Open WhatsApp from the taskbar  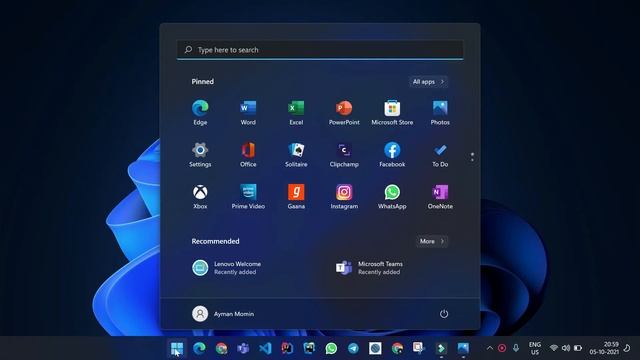(x=331, y=348)
